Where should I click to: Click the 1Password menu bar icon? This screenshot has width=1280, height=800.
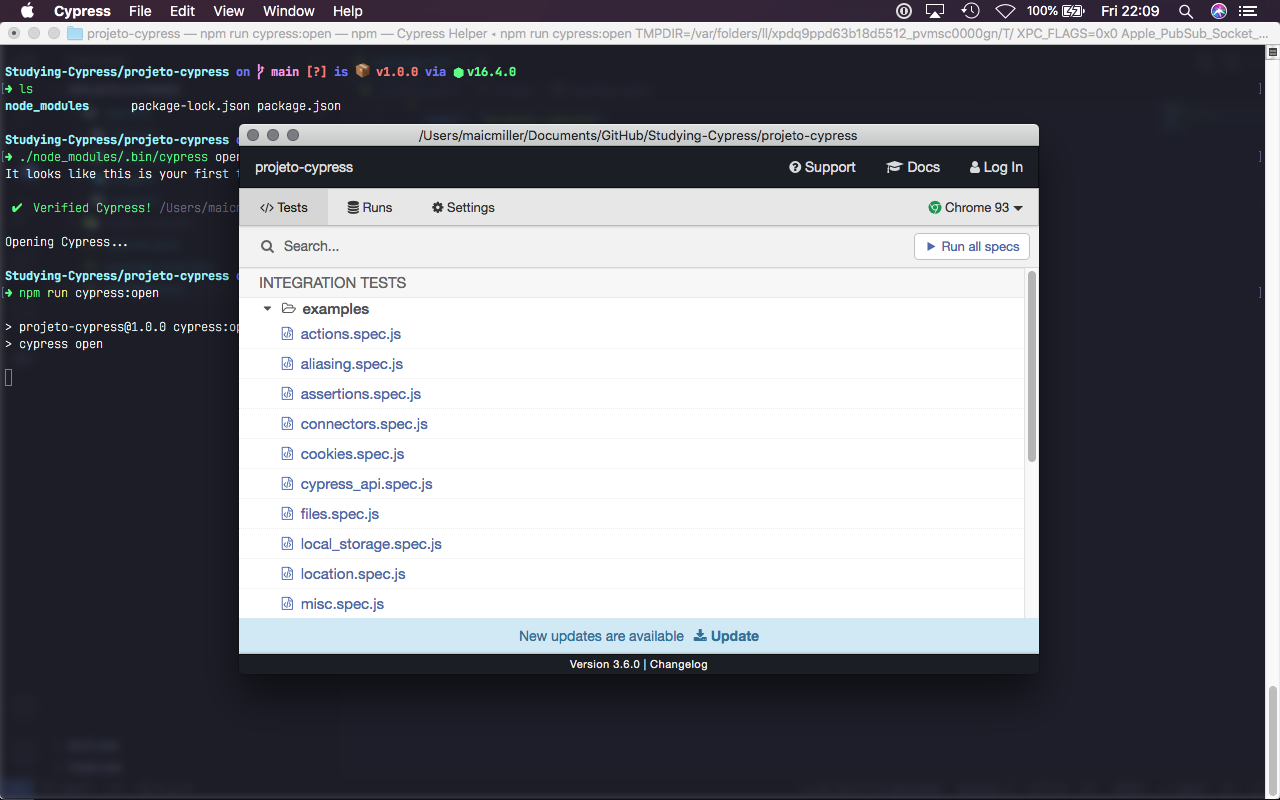(903, 11)
